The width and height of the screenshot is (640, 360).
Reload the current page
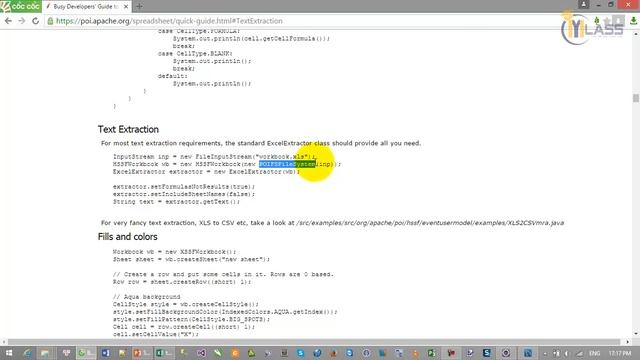pyautogui.click(x=36, y=21)
